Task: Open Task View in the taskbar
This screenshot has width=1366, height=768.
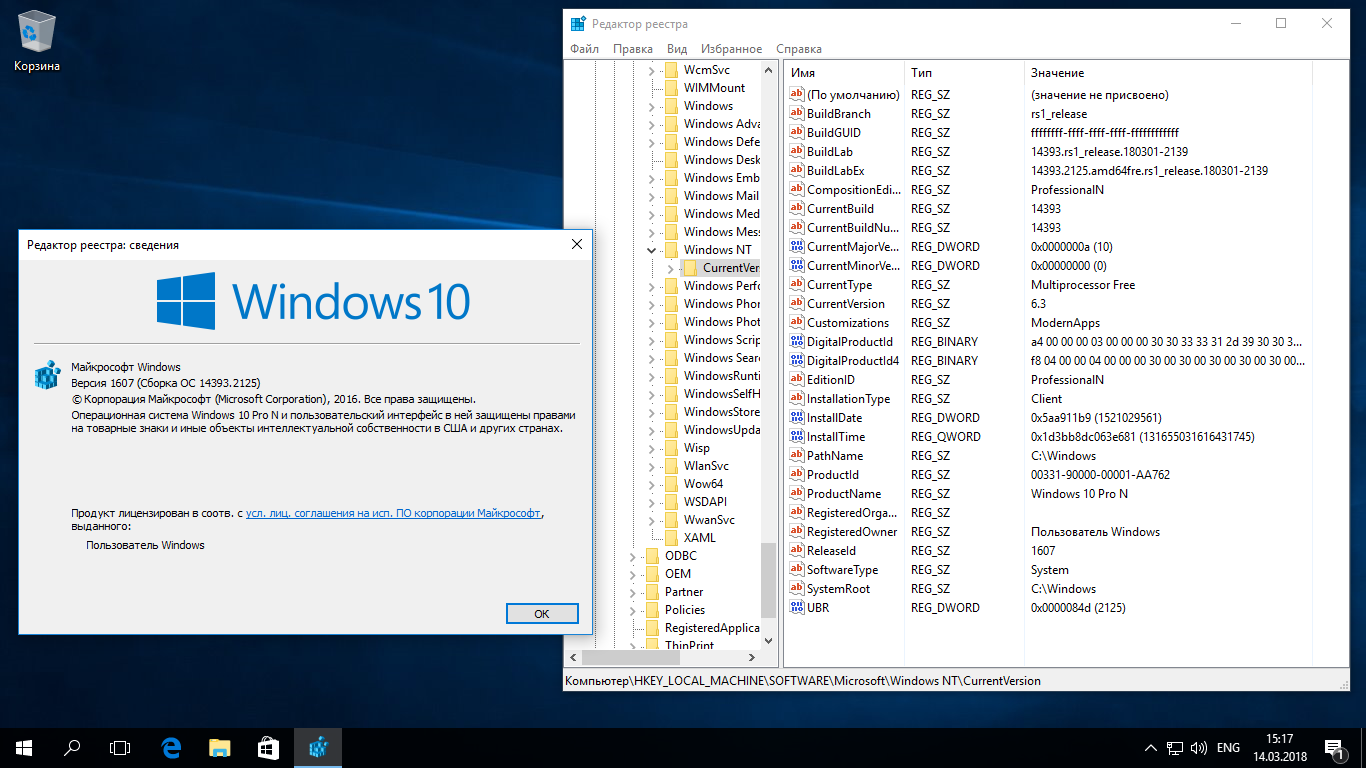Action: (x=120, y=747)
